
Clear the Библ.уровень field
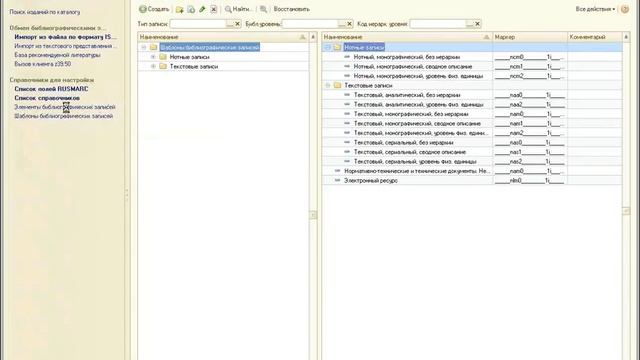point(349,24)
